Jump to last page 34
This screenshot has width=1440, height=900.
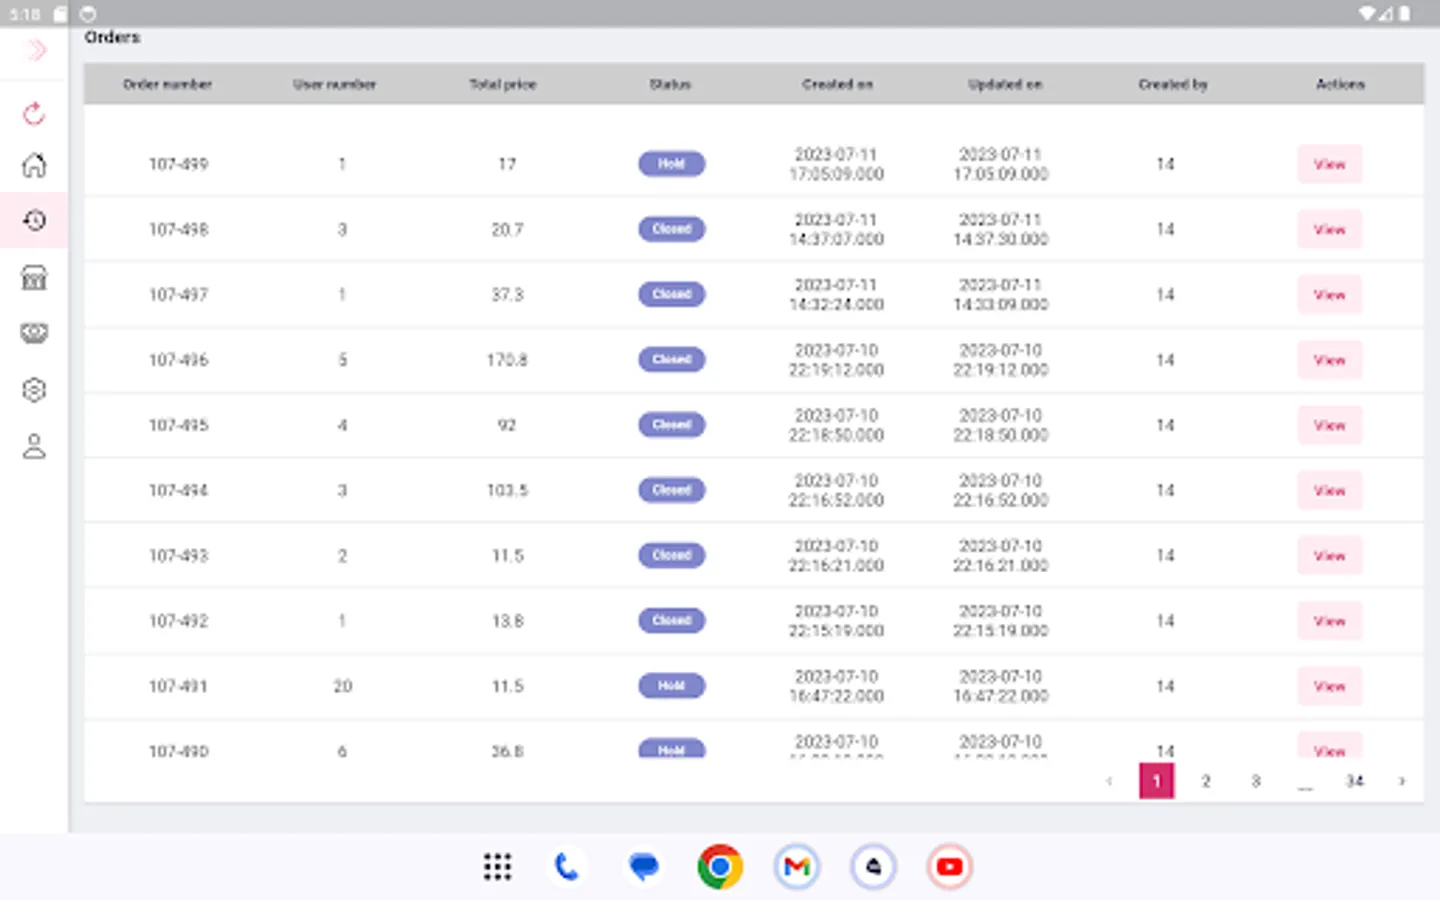[x=1354, y=781]
